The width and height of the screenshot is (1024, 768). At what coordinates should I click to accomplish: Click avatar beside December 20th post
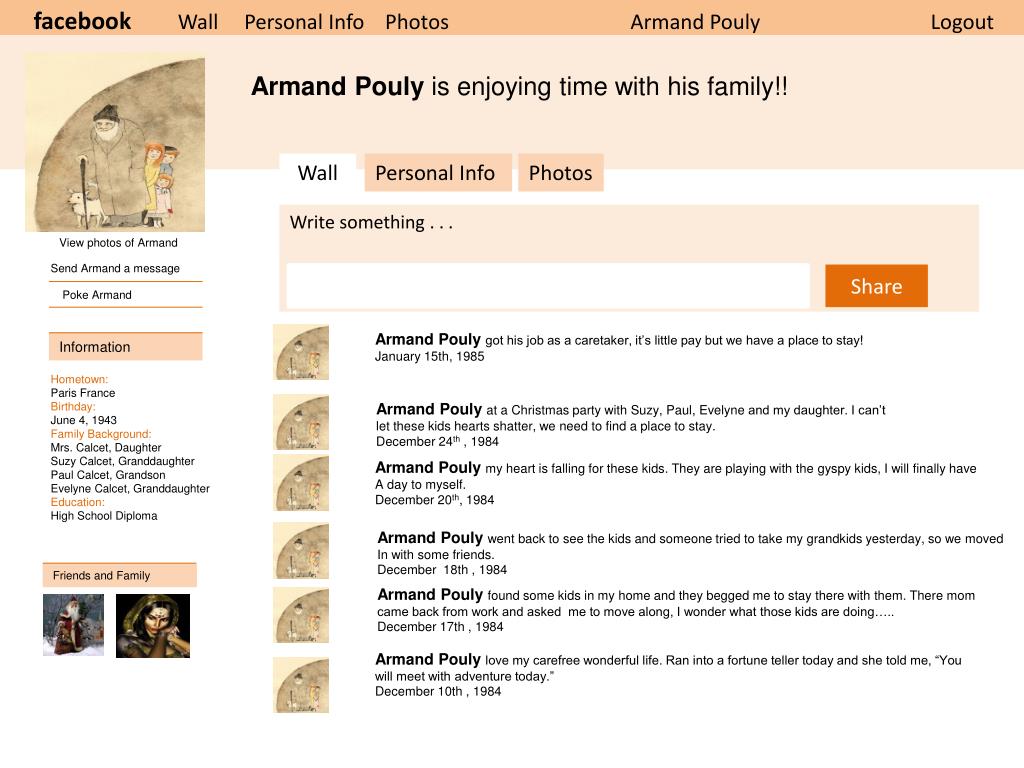click(301, 482)
